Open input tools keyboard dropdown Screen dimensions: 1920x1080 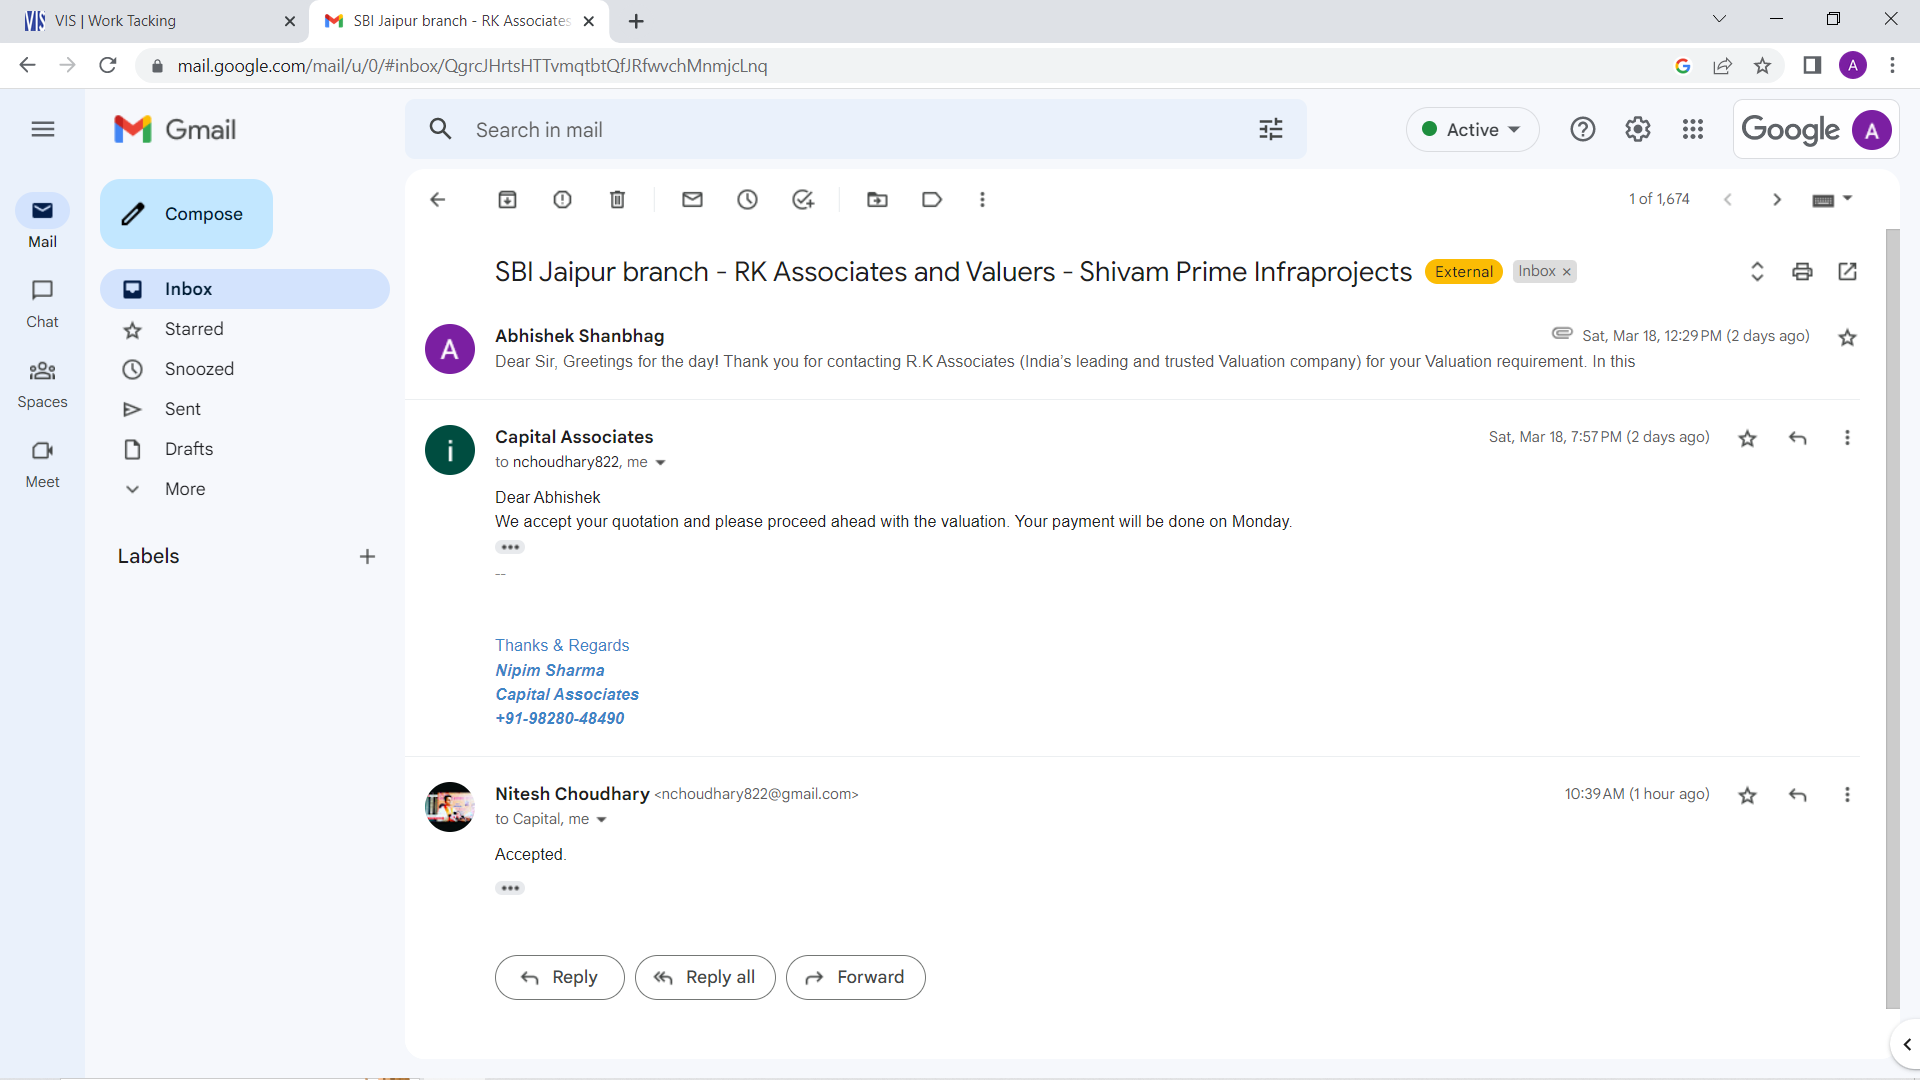[1832, 199]
